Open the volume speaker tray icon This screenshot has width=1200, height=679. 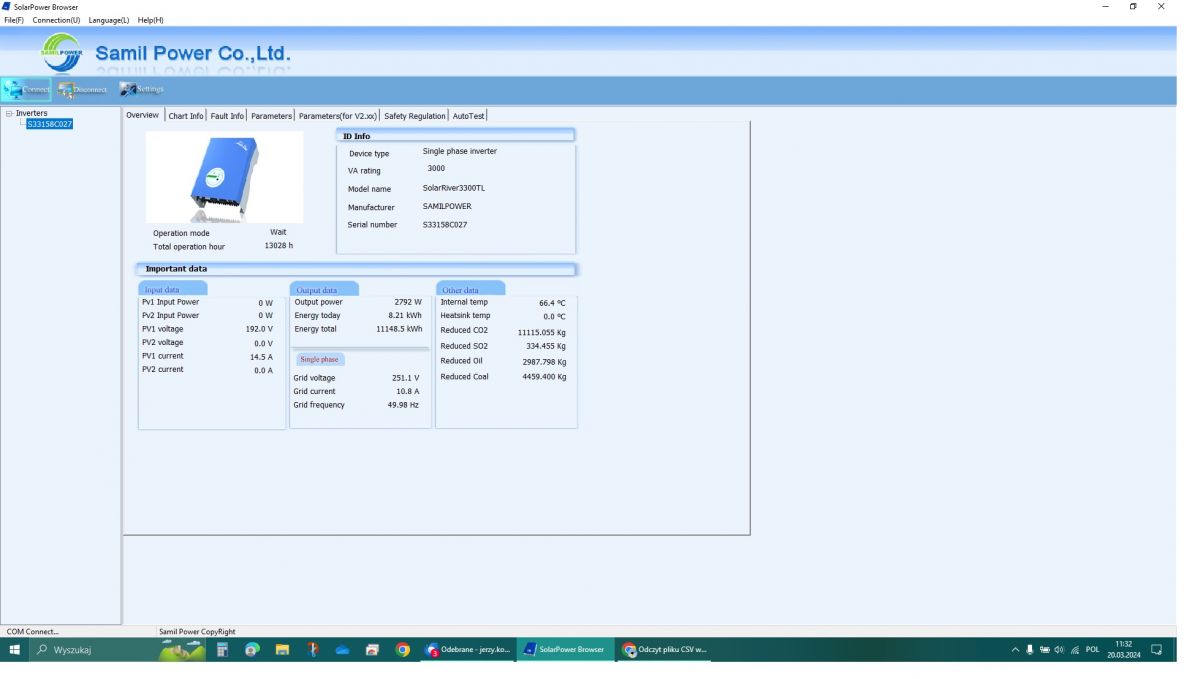coord(1060,650)
